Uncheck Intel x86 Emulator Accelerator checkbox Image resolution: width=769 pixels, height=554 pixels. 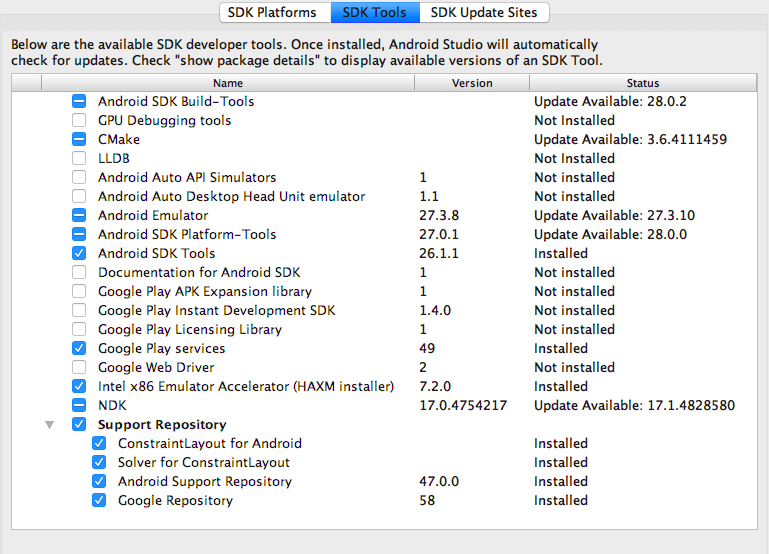click(79, 386)
